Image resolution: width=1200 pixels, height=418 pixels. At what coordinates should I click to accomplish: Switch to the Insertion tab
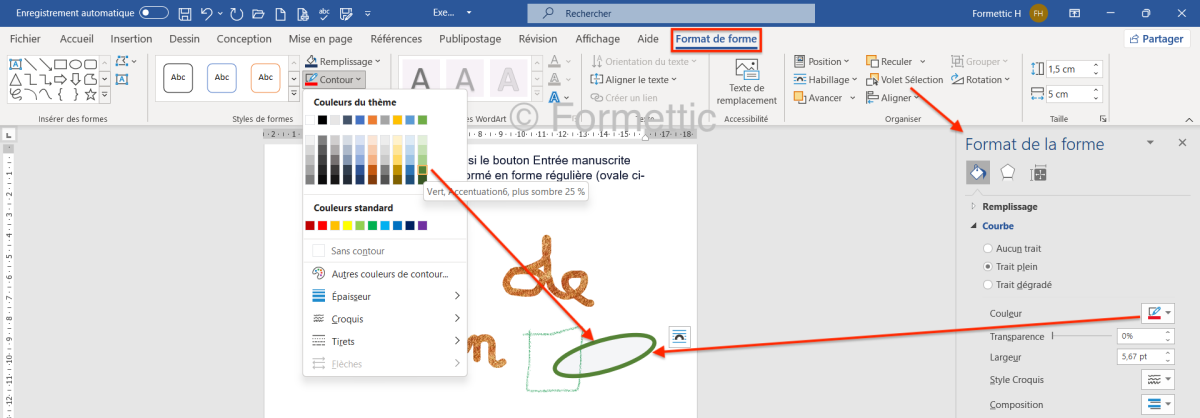click(x=131, y=39)
